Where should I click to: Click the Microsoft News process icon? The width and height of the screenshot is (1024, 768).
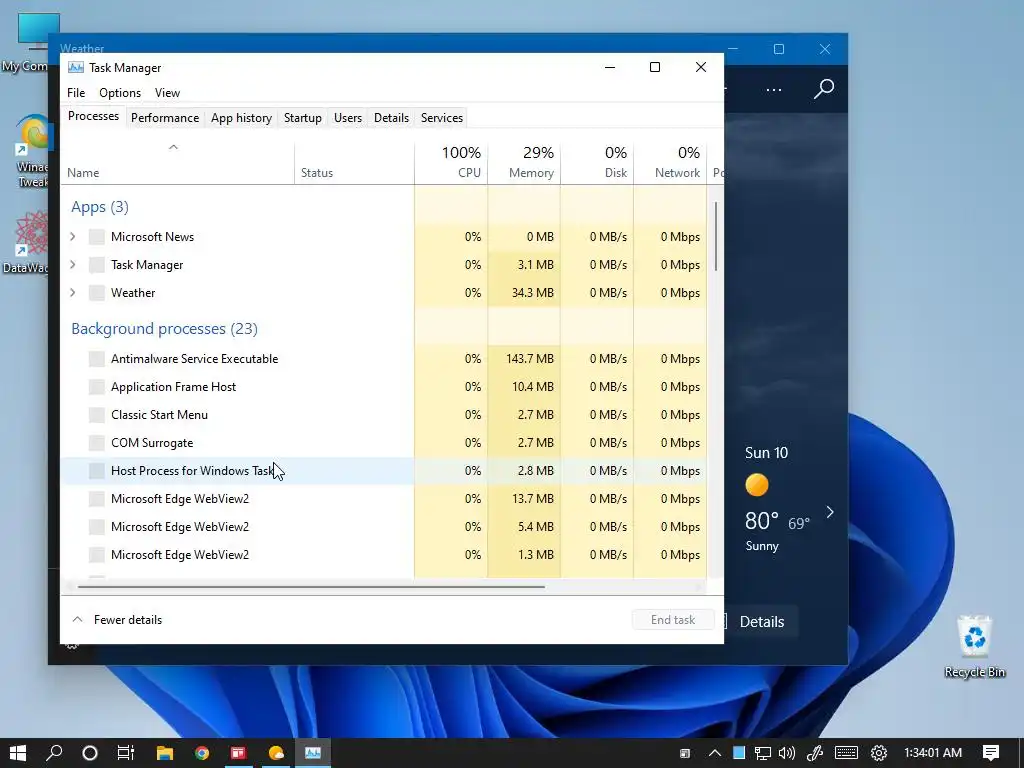pyautogui.click(x=97, y=237)
